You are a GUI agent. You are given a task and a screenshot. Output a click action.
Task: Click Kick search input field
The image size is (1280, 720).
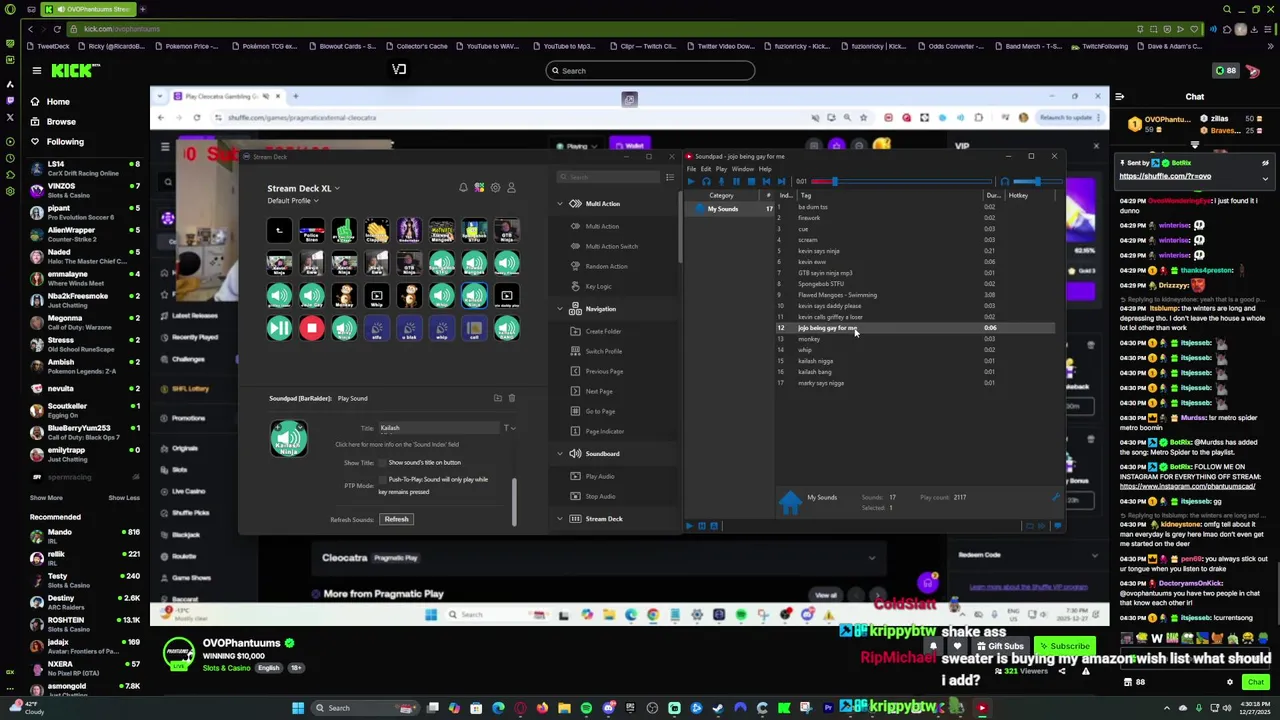(650, 71)
